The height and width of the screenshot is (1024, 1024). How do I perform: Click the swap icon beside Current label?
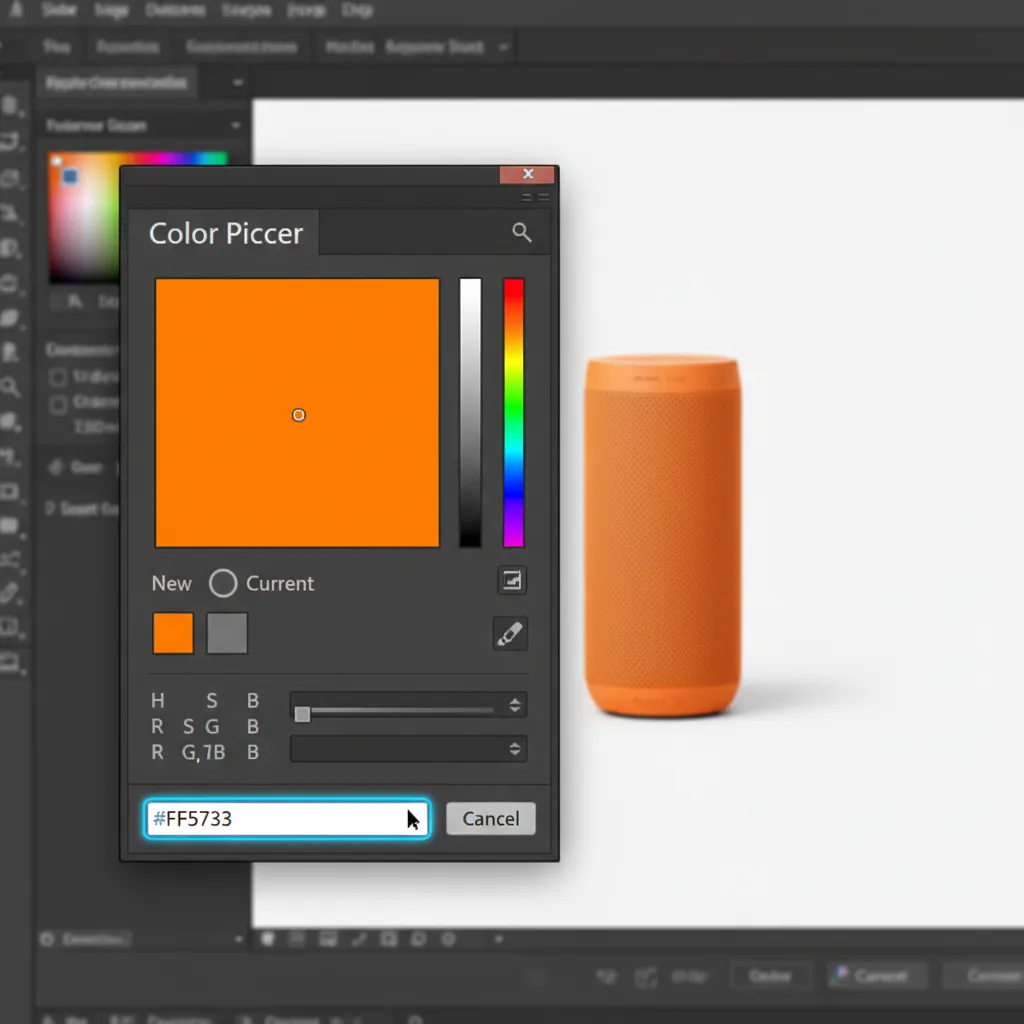point(512,580)
